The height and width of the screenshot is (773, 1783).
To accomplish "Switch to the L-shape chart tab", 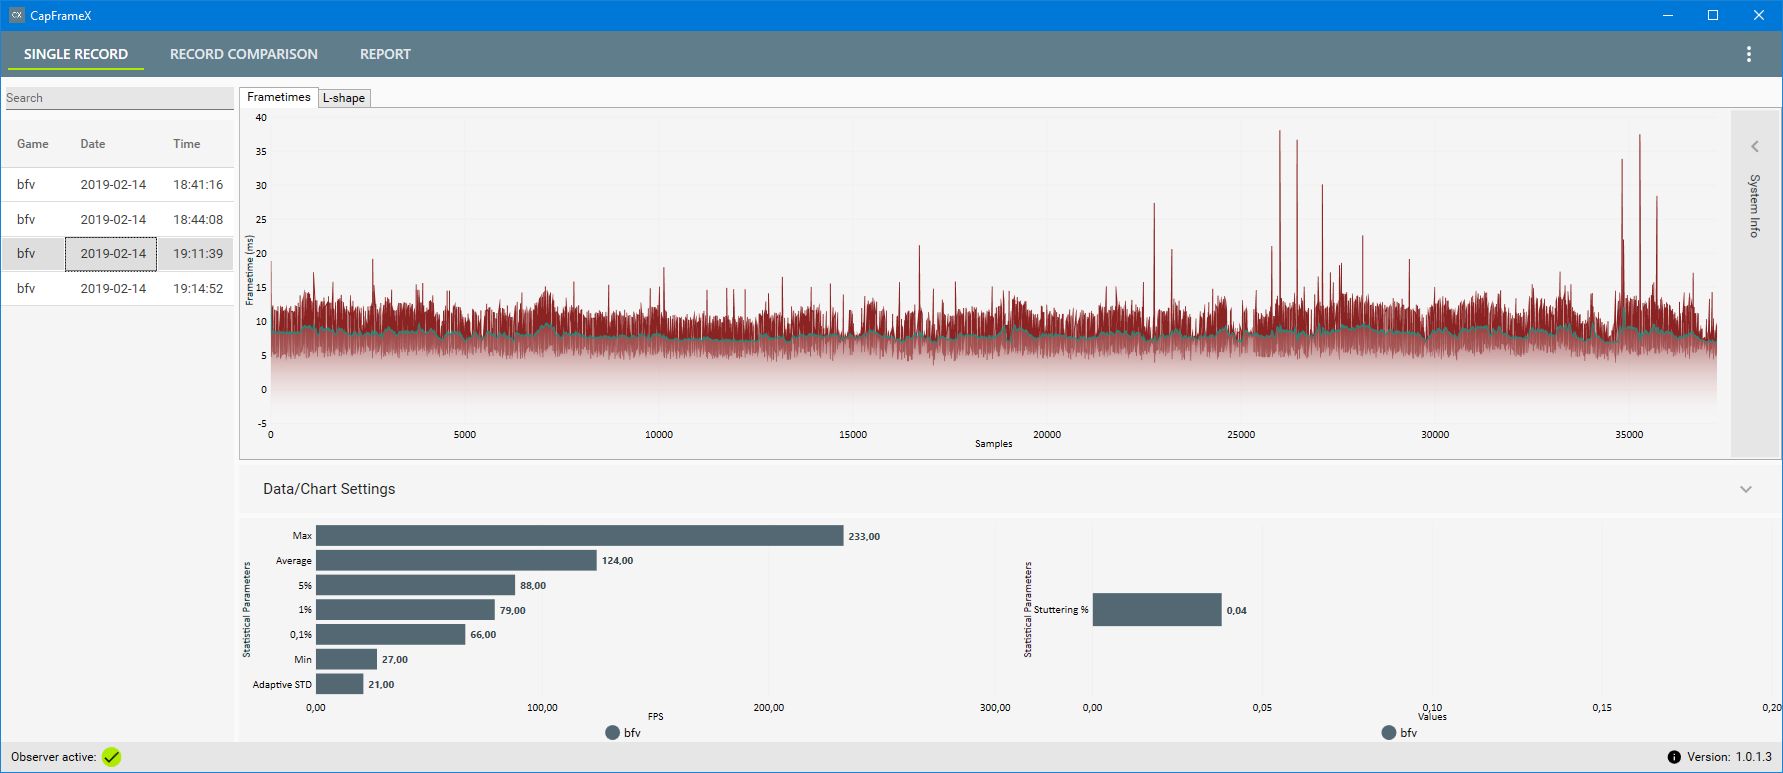I will tap(344, 98).
